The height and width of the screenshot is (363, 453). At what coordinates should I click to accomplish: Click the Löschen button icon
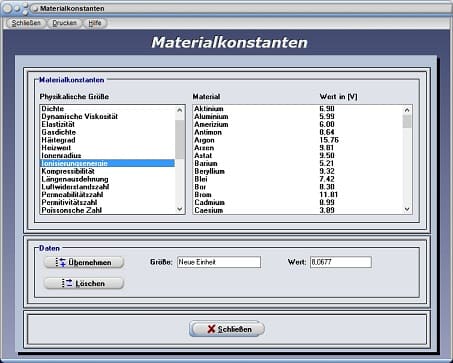coord(67,283)
